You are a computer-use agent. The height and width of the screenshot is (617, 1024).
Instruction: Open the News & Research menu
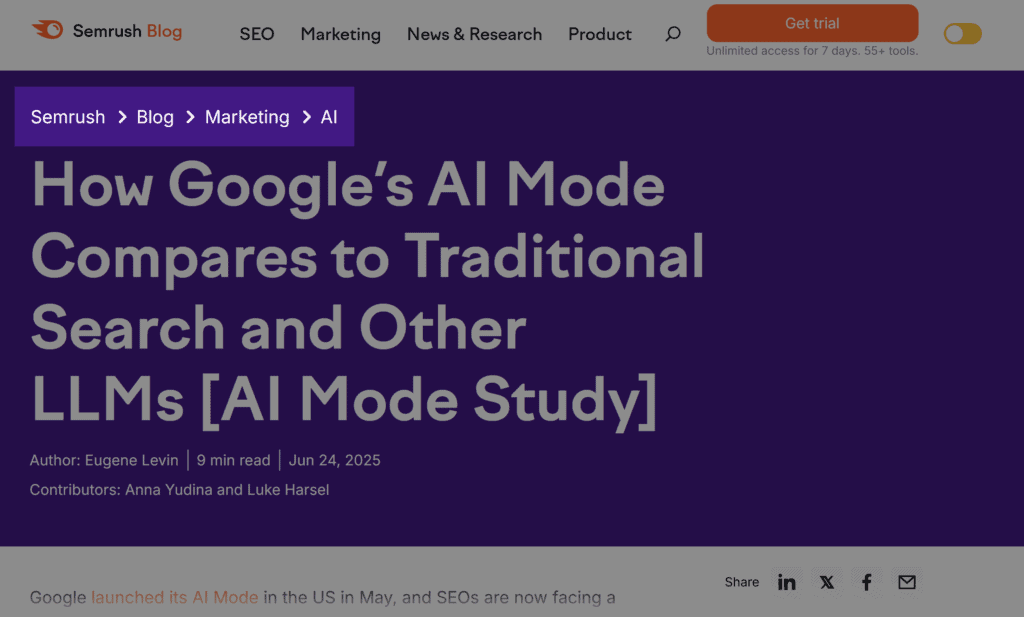(x=474, y=34)
